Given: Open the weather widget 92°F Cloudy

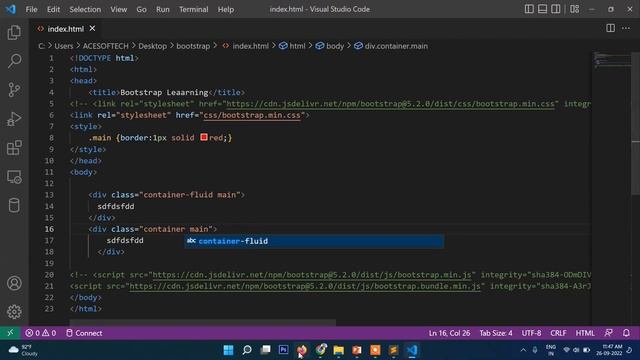Looking at the screenshot, I should click(x=24, y=350).
